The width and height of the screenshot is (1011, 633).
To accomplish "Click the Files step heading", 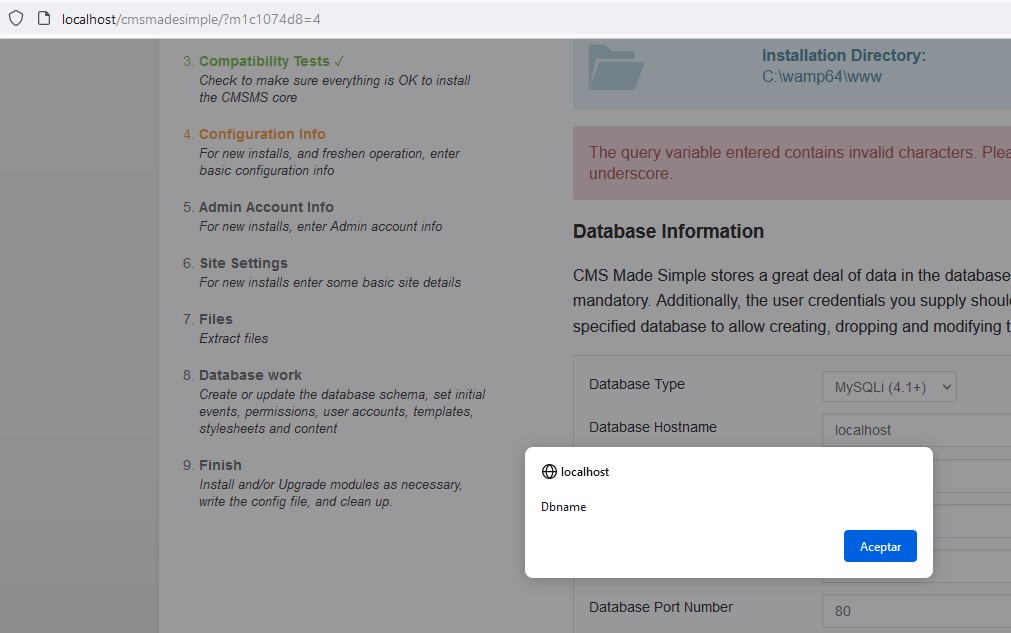I will click(x=215, y=319).
